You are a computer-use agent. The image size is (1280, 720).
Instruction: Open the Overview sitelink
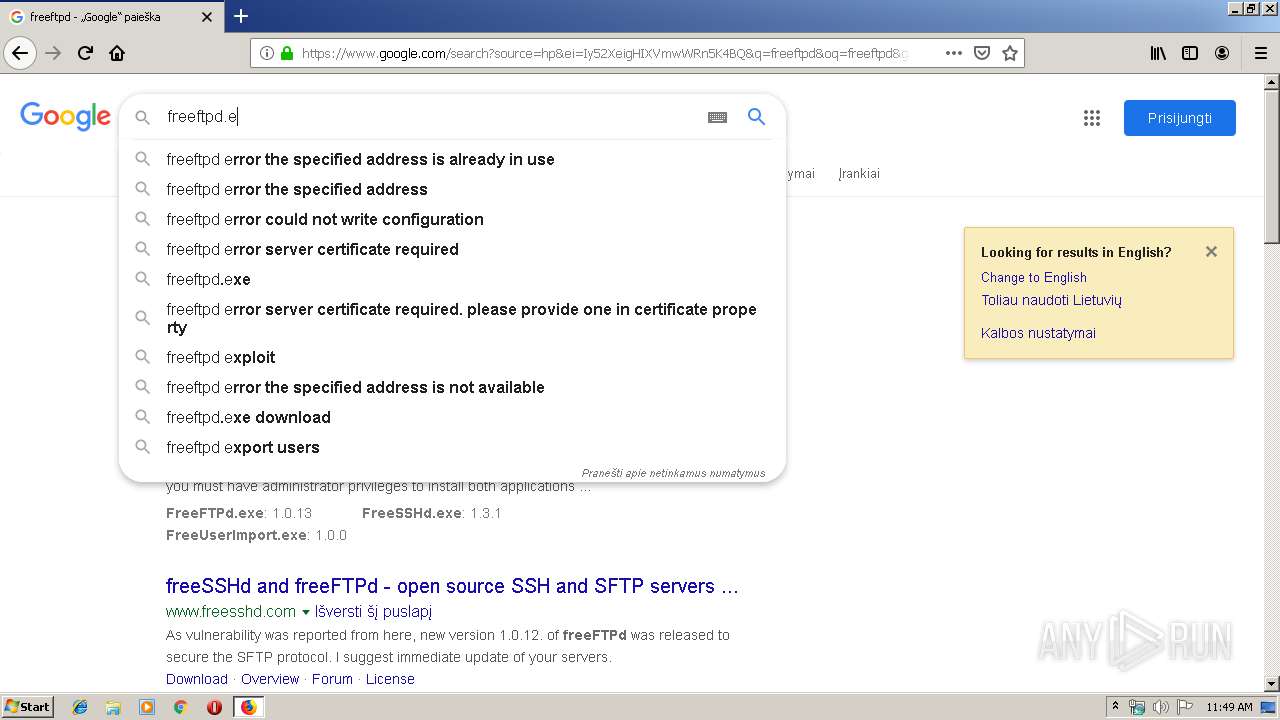pos(270,679)
